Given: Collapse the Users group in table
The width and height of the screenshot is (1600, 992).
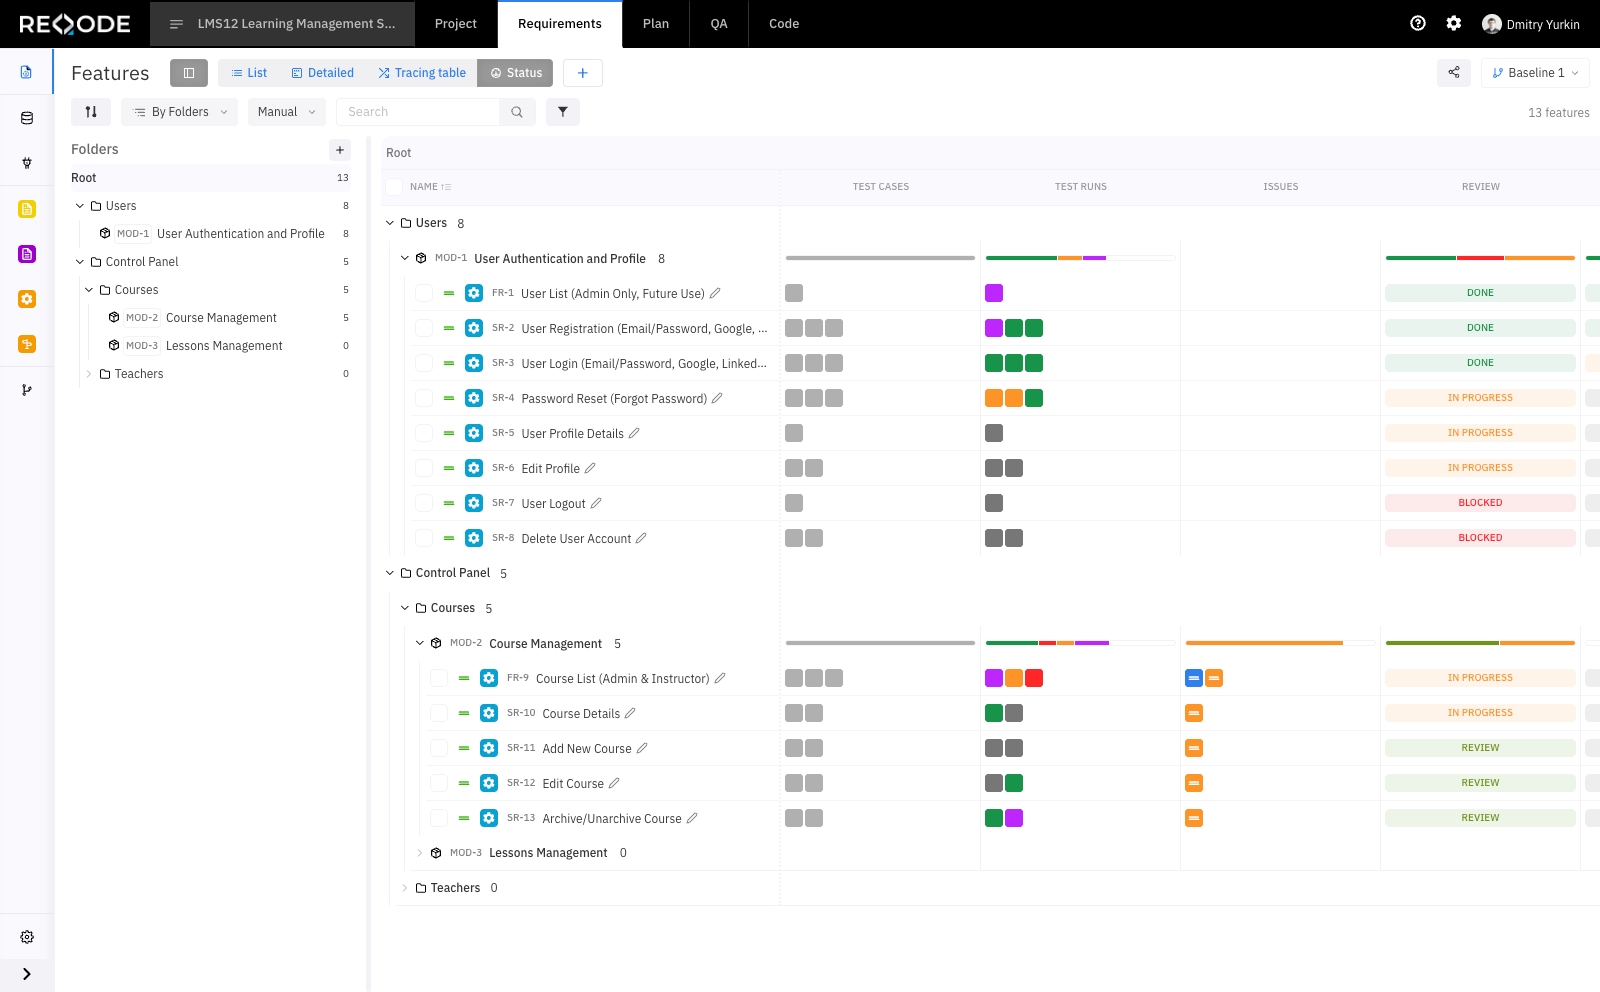Looking at the screenshot, I should pos(390,223).
